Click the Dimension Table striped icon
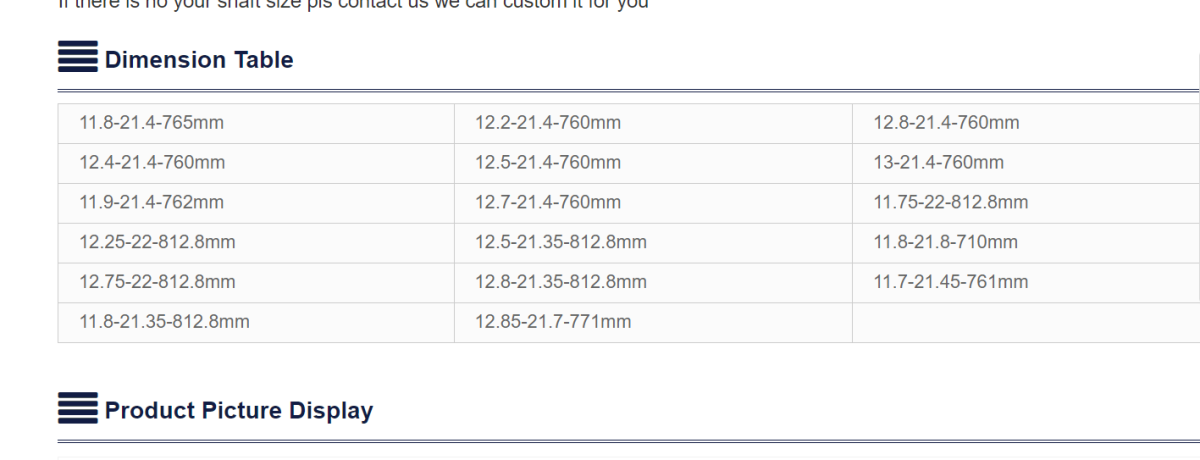The height and width of the screenshot is (460, 1200). 78,57
